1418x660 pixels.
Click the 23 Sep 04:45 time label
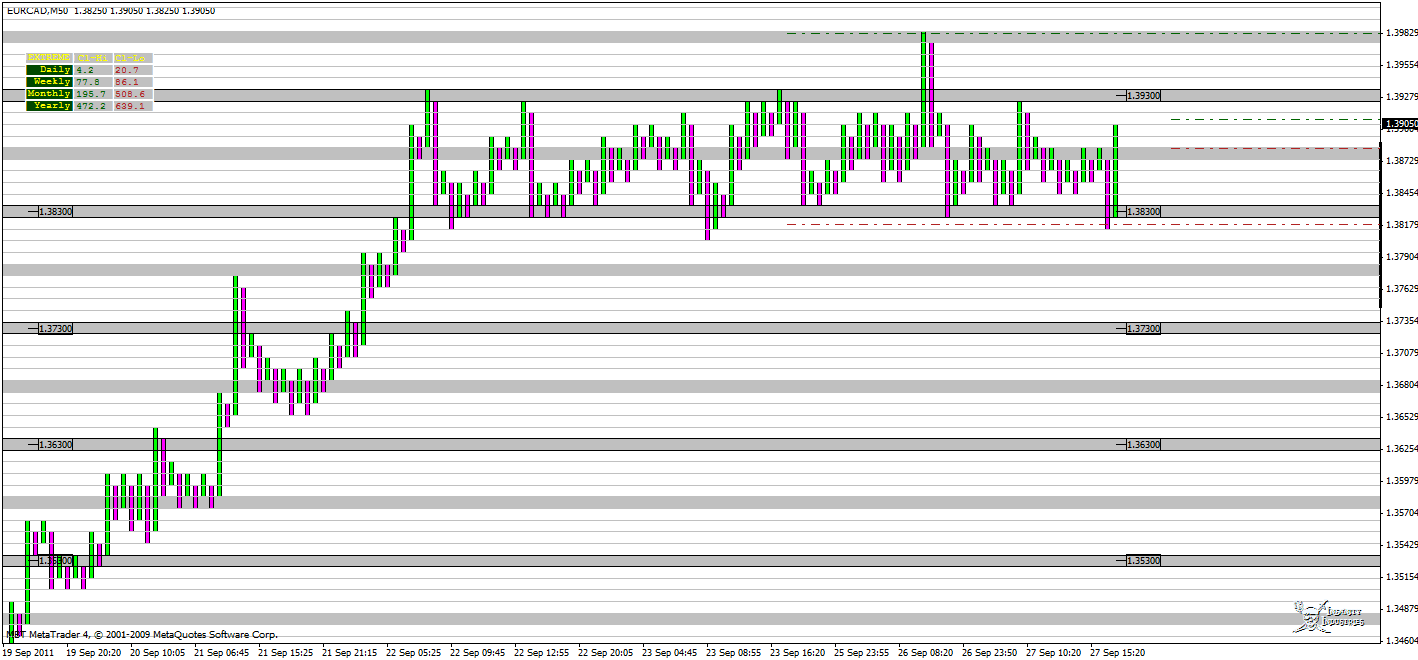670,653
